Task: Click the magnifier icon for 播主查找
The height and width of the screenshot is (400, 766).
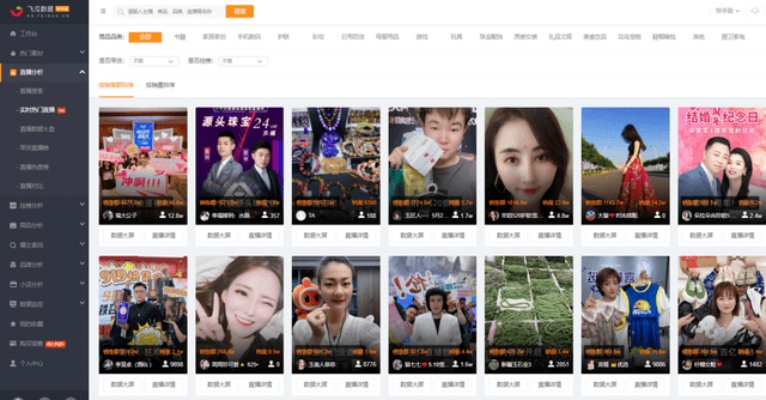Action: coord(13,245)
